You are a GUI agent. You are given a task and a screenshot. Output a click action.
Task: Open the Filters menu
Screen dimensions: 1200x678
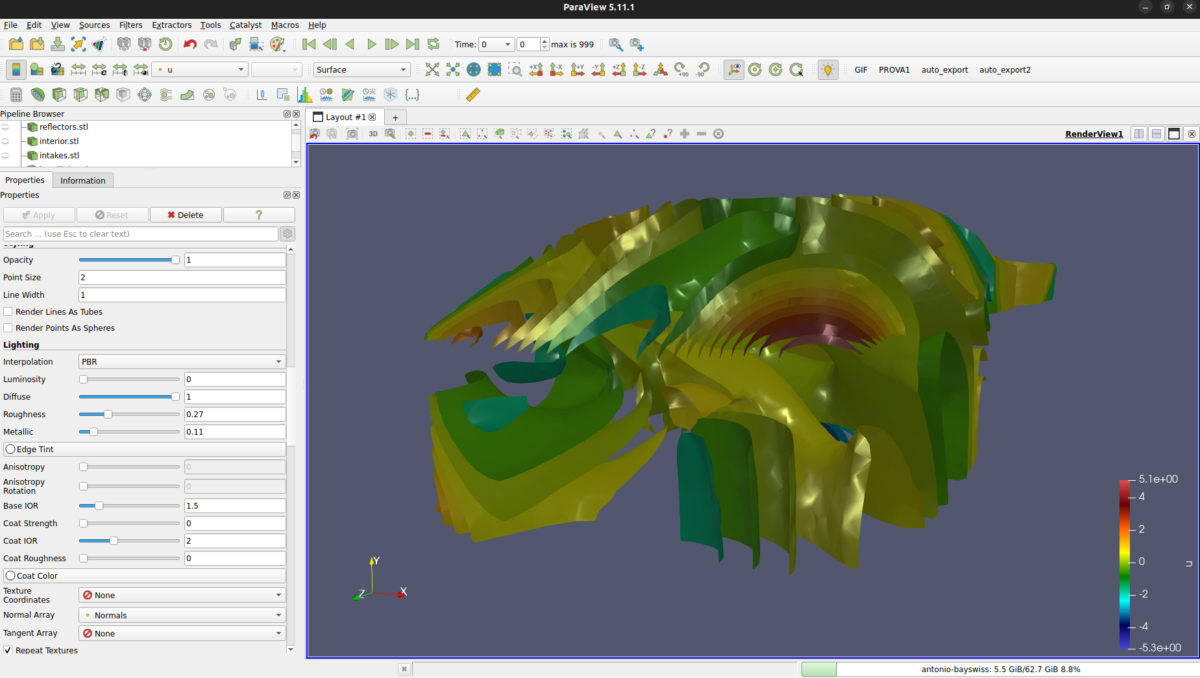point(131,25)
